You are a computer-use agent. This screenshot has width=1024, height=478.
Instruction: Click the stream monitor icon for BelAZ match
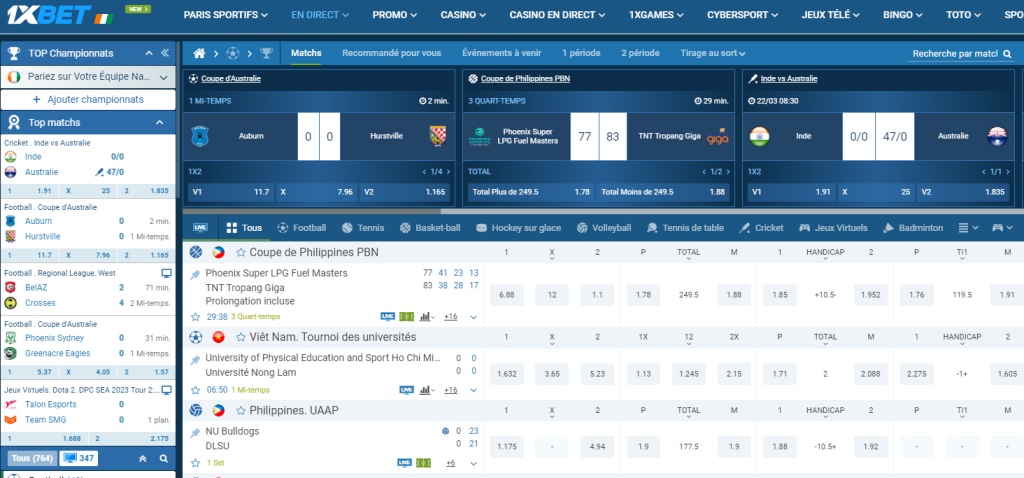tap(167, 273)
